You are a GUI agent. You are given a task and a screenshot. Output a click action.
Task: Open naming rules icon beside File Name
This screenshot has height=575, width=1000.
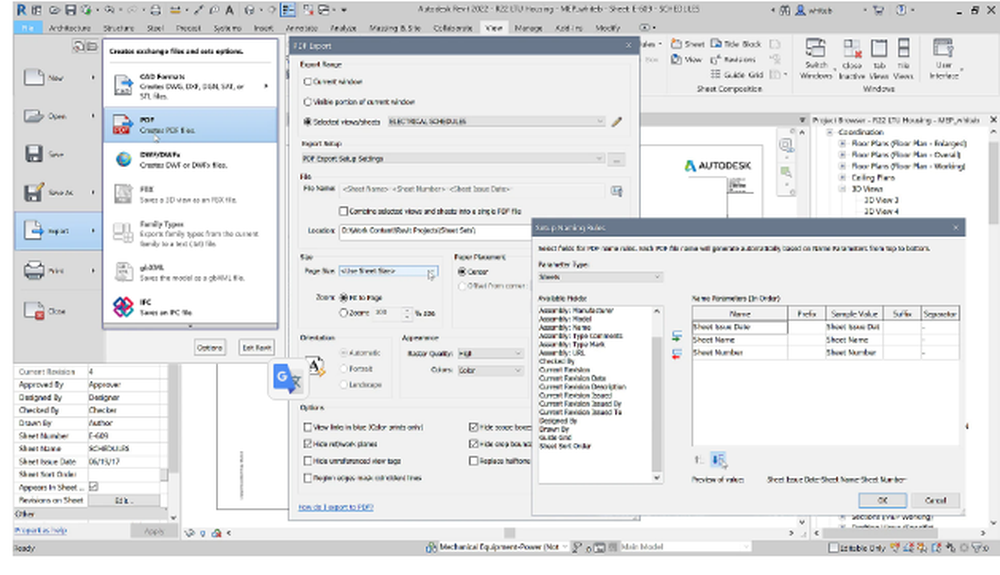tap(616, 191)
